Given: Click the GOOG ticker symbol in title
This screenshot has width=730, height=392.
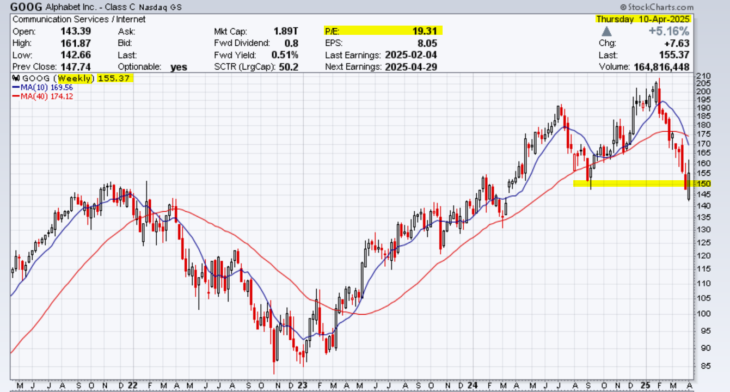Looking at the screenshot, I should point(26,7).
